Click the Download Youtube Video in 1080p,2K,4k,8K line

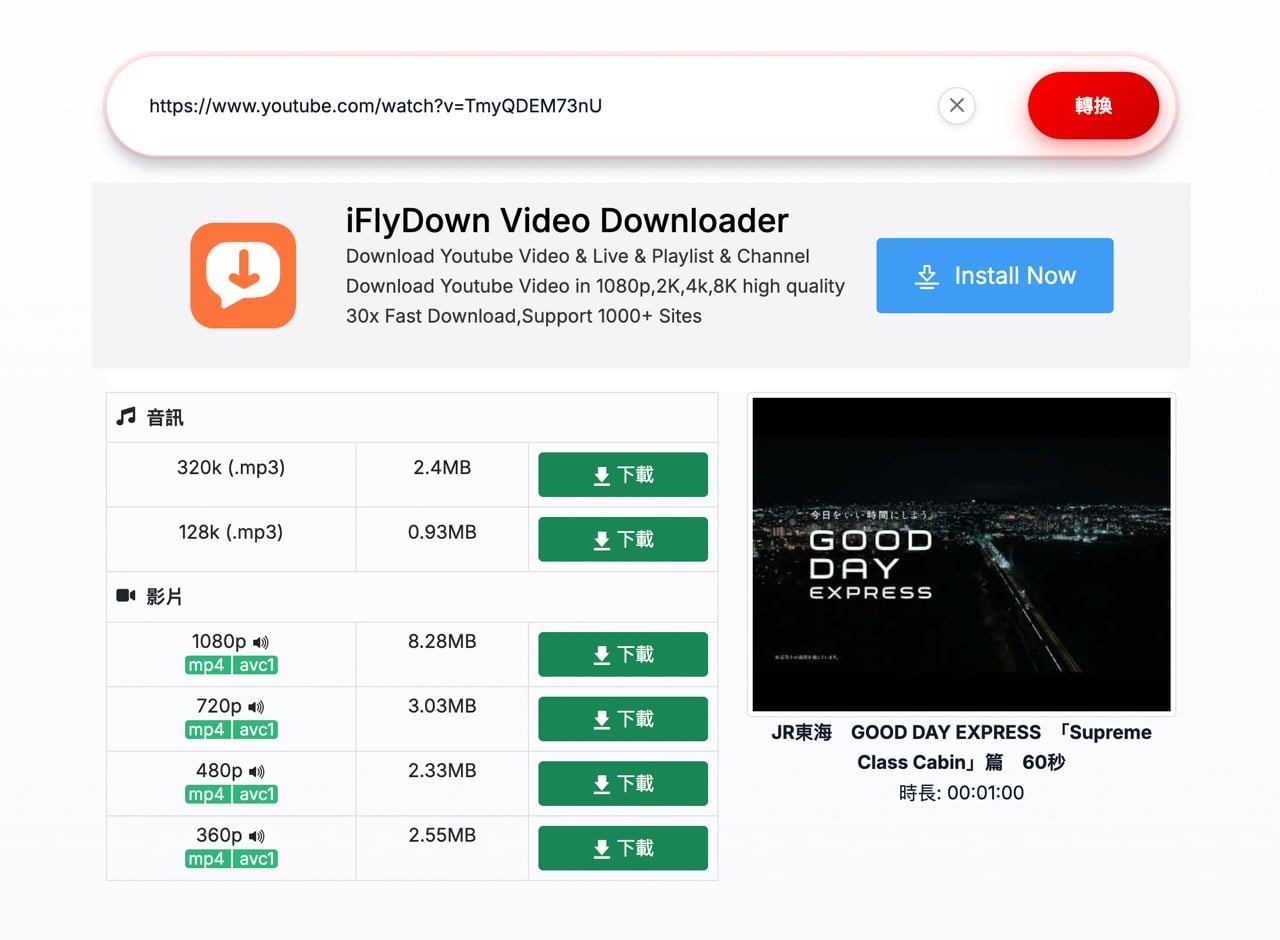[x=595, y=286]
